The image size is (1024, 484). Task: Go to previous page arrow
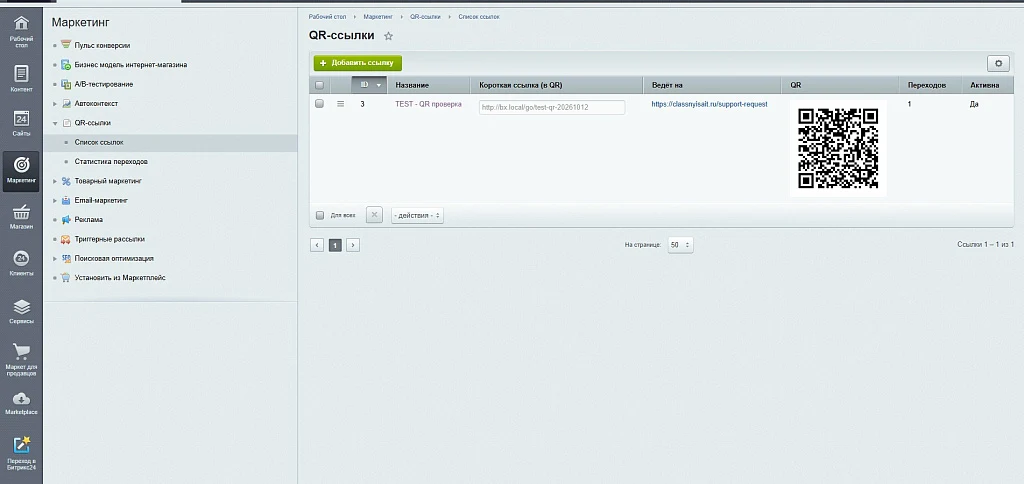[x=317, y=246]
